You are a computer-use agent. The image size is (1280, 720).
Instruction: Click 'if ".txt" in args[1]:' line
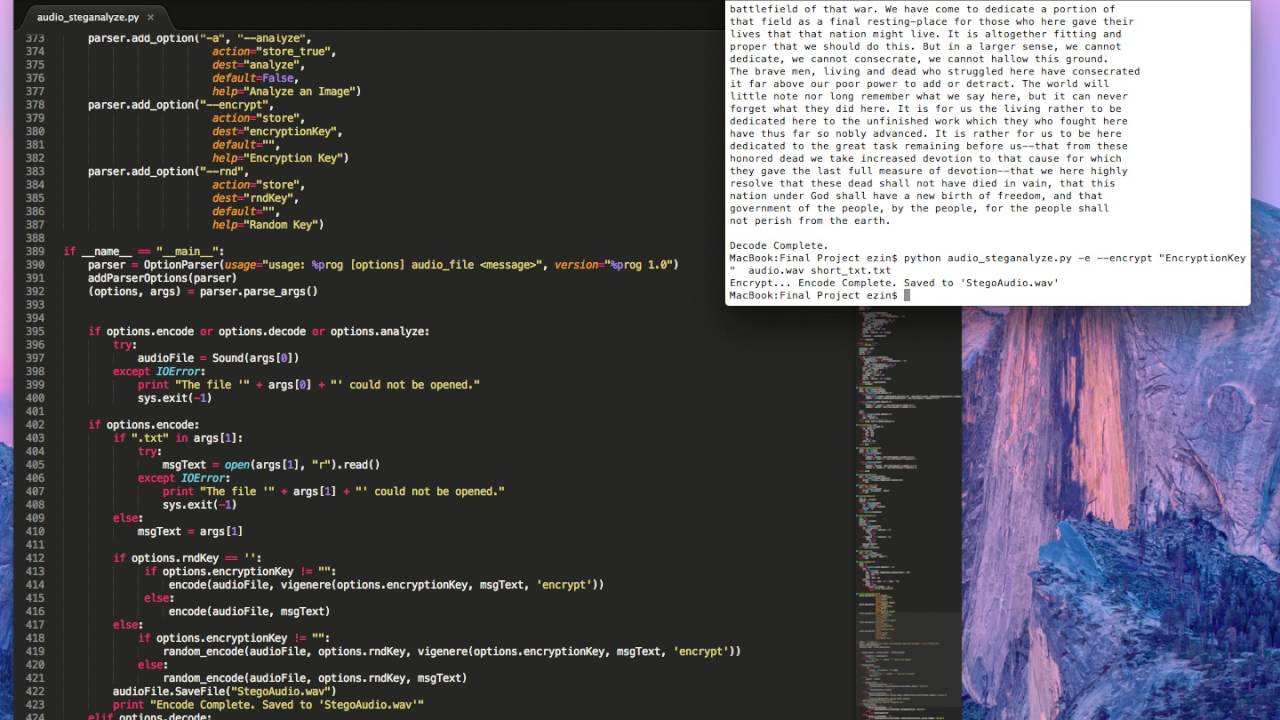pyautogui.click(x=178, y=438)
